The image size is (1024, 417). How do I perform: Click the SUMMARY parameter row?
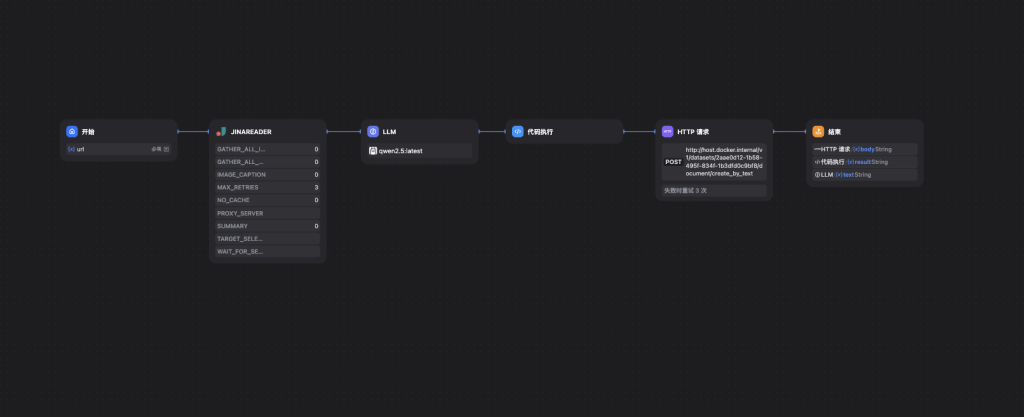pos(267,226)
